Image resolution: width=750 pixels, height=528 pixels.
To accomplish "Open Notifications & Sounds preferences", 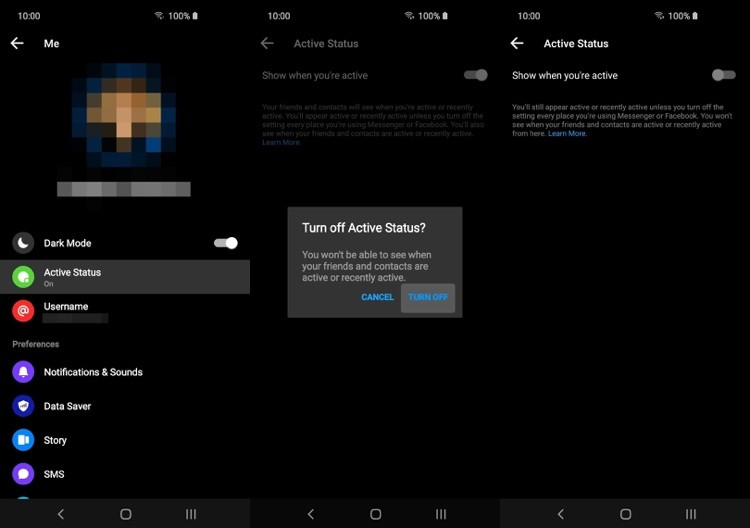I will (93, 372).
